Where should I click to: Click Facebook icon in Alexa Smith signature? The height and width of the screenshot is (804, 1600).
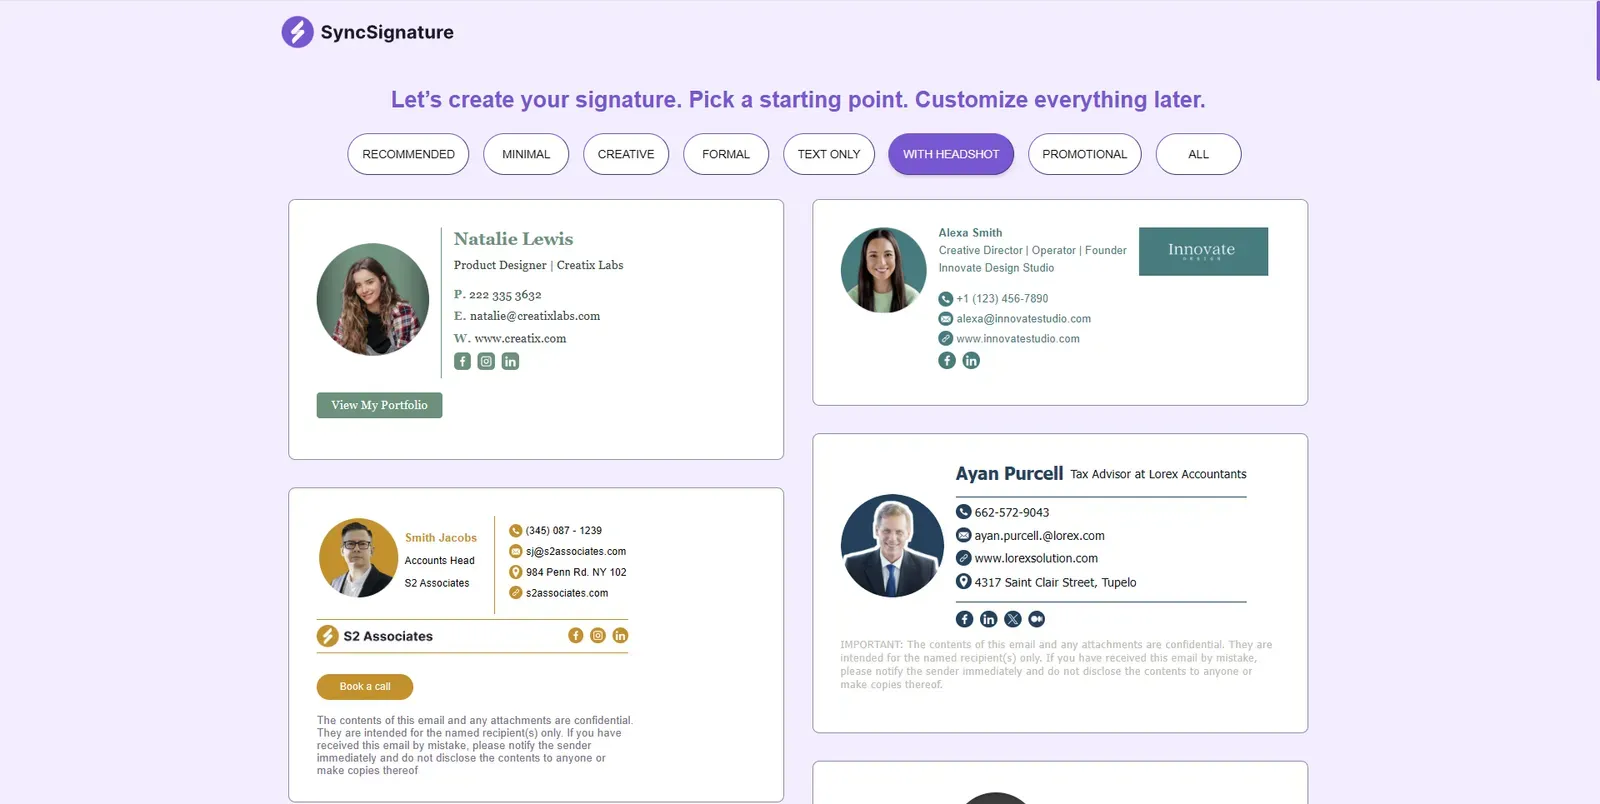tap(947, 360)
